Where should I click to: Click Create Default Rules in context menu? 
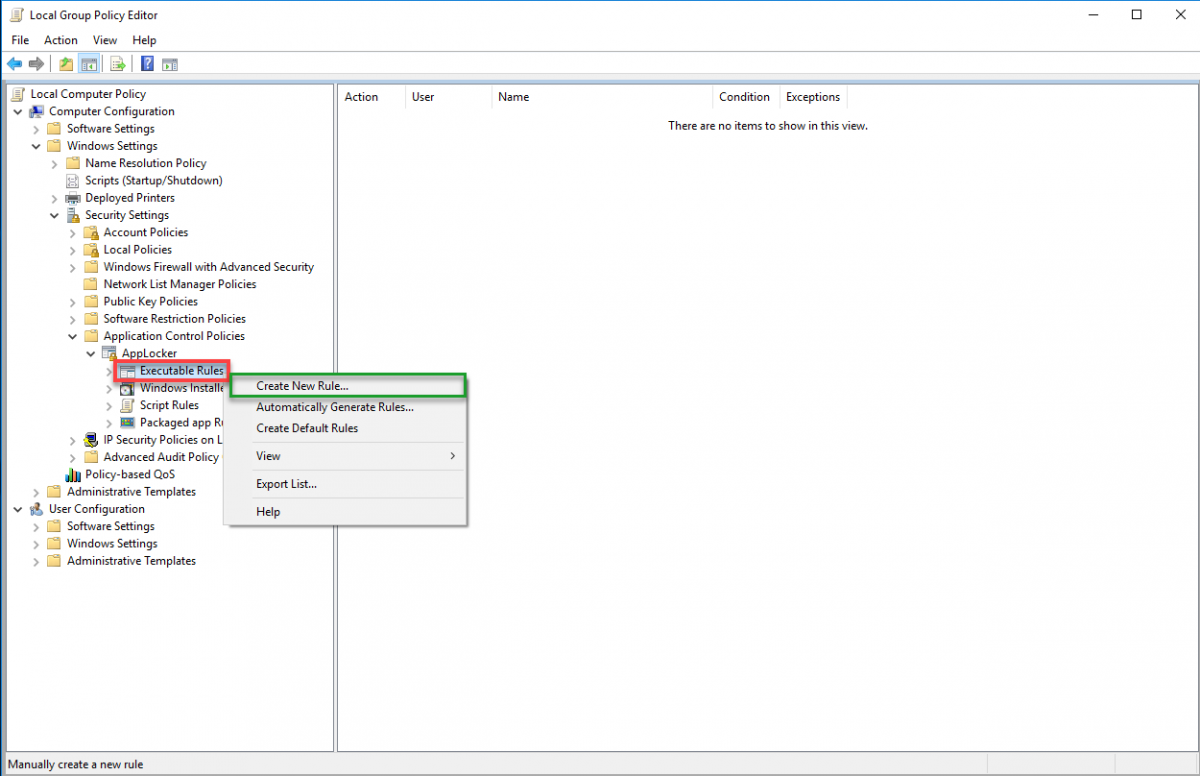point(306,428)
